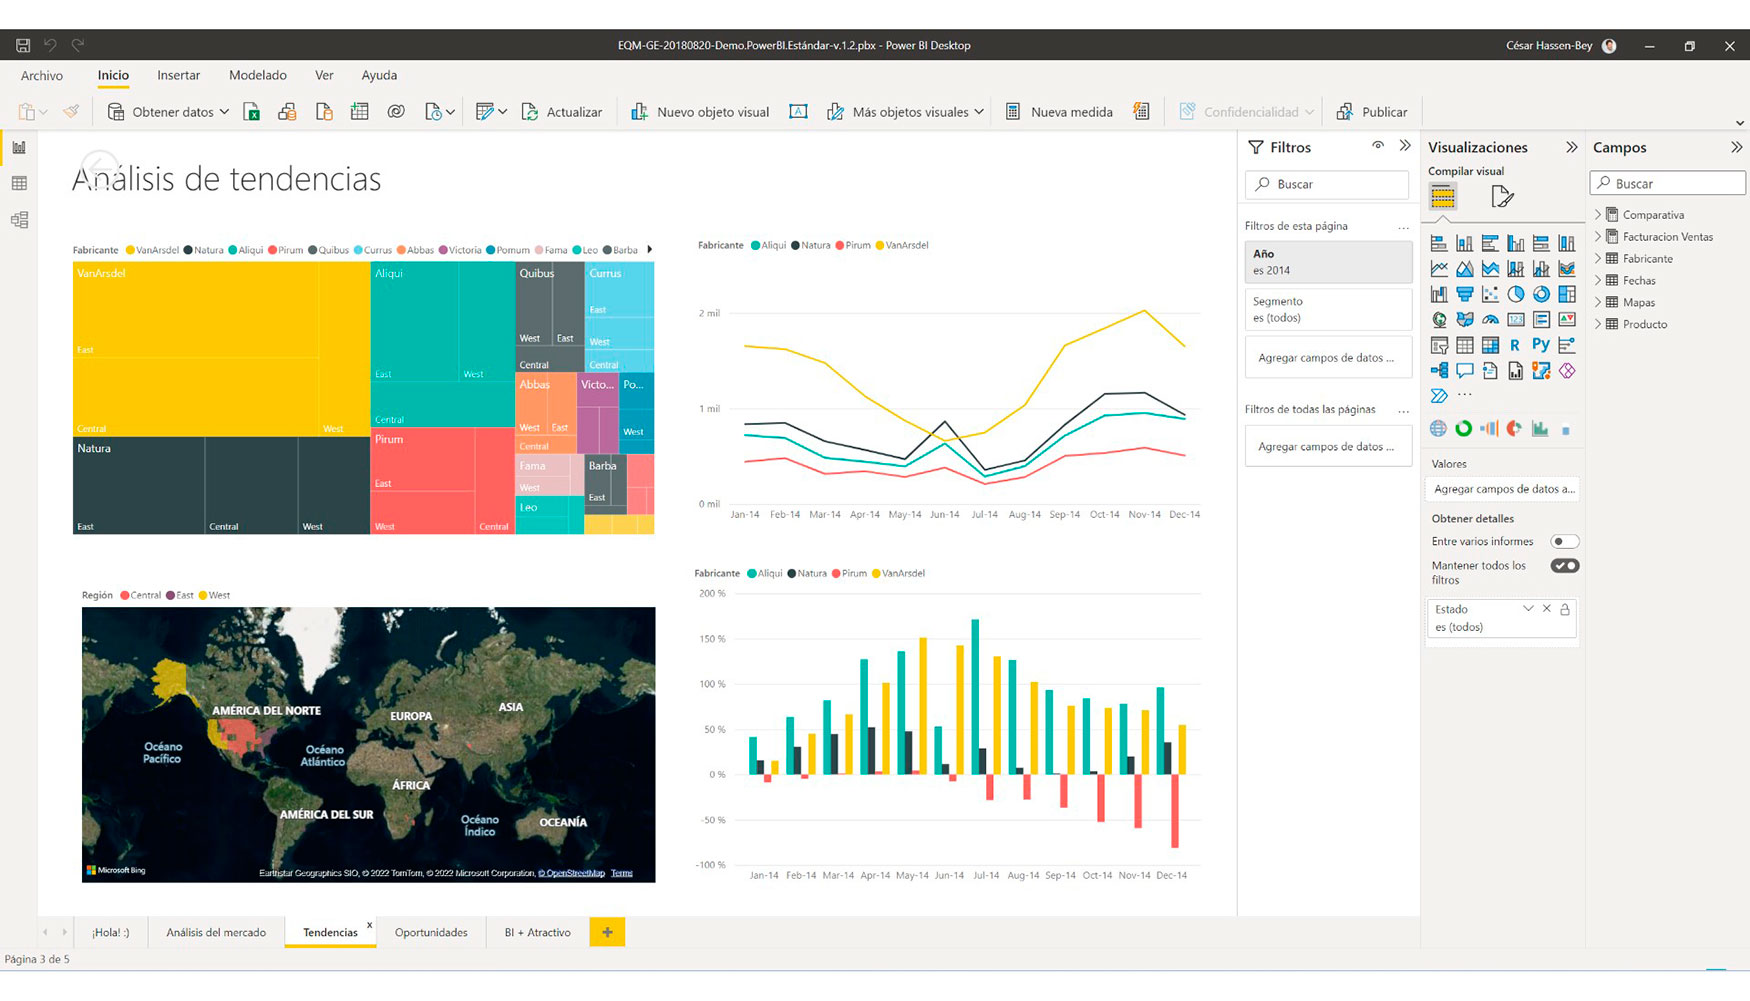The width and height of the screenshot is (1750, 1001).
Task: Open the Format visual paintbrush tab
Action: coord(1501,197)
